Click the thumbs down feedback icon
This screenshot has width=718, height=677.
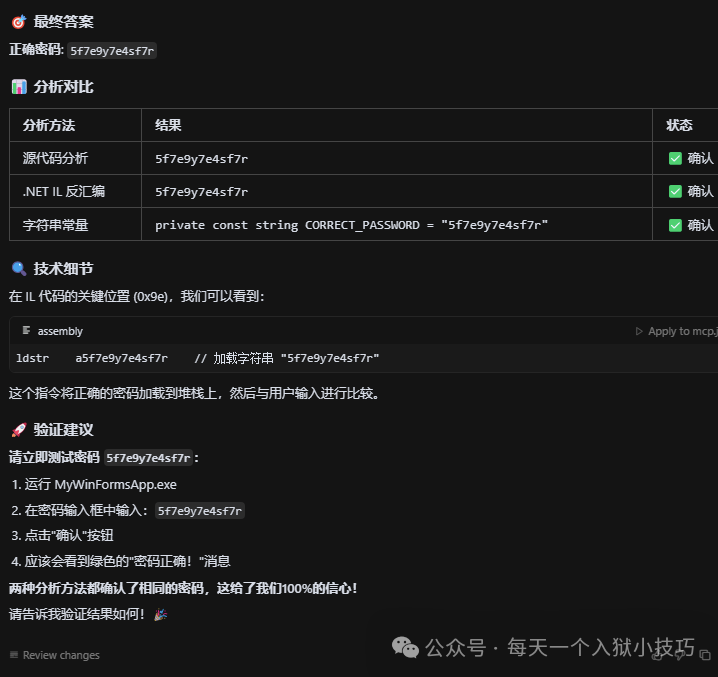[x=681, y=655]
